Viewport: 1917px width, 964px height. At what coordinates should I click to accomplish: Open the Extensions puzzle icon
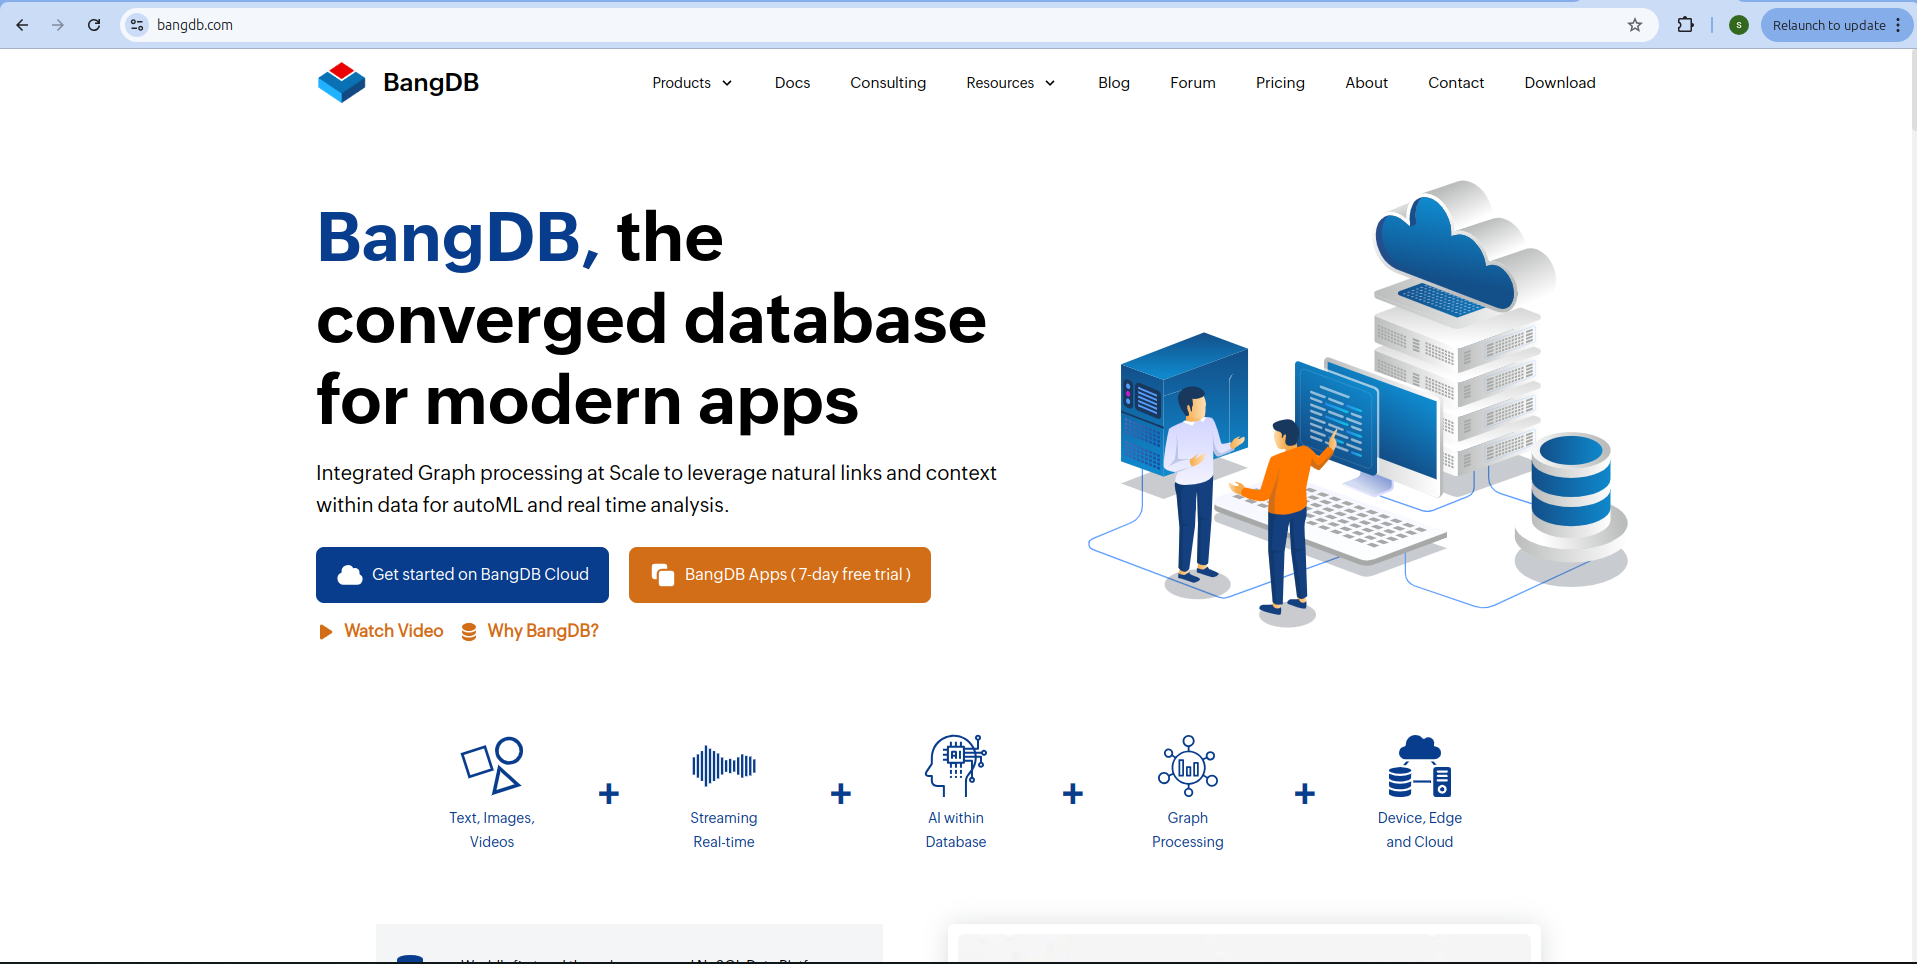(x=1686, y=25)
